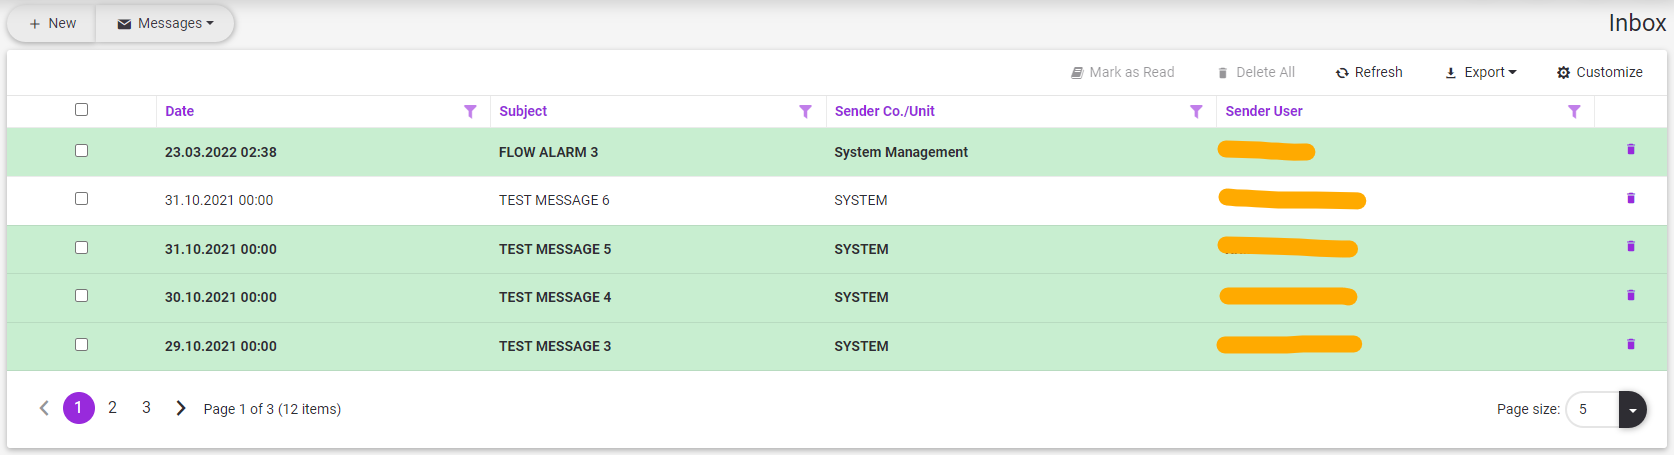Viewport: 1674px width, 455px height.
Task: Select the FLOW ALARM 3 row checkbox
Action: tap(82, 151)
